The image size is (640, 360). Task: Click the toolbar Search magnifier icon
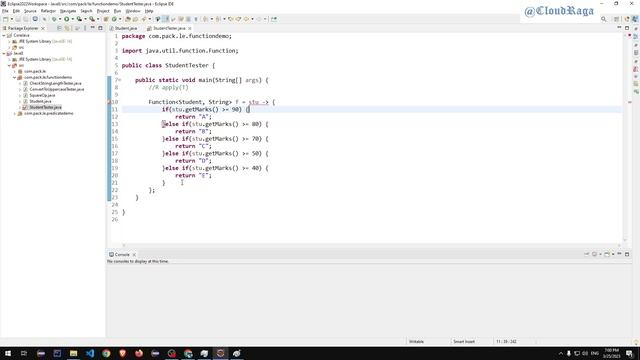pyautogui.click(x=604, y=19)
